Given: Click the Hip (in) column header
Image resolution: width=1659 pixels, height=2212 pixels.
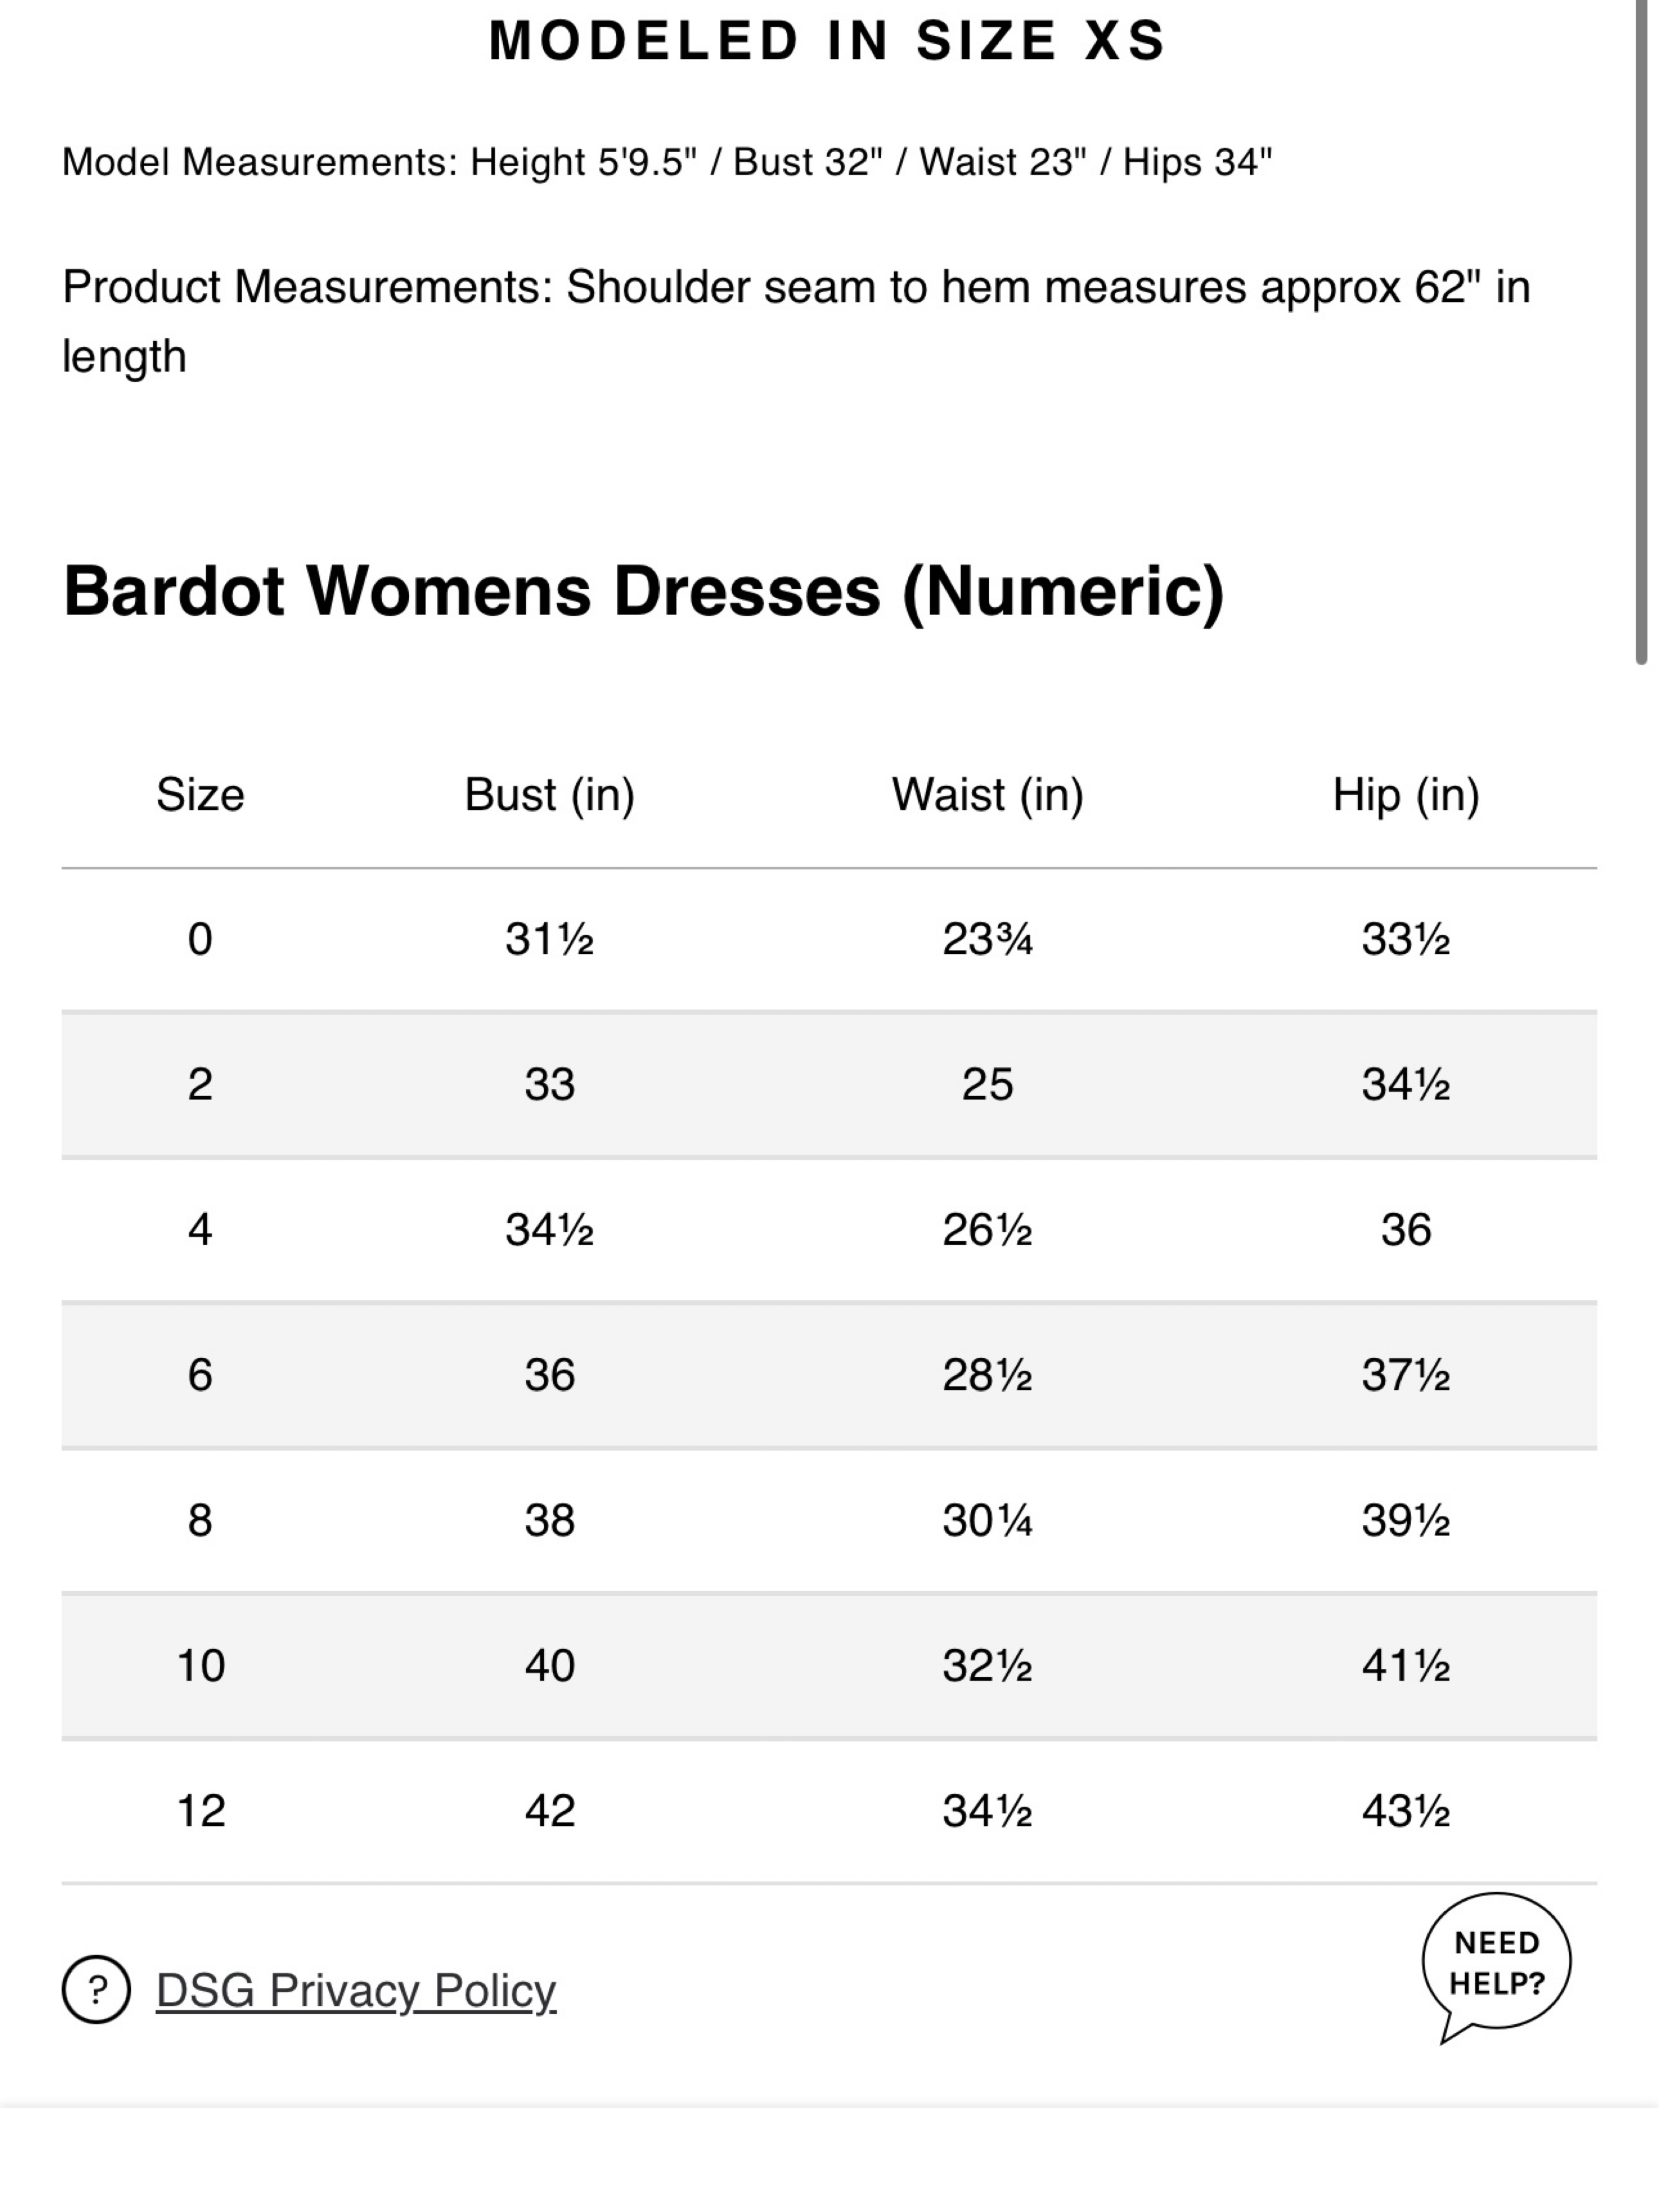Looking at the screenshot, I should coord(1406,796).
